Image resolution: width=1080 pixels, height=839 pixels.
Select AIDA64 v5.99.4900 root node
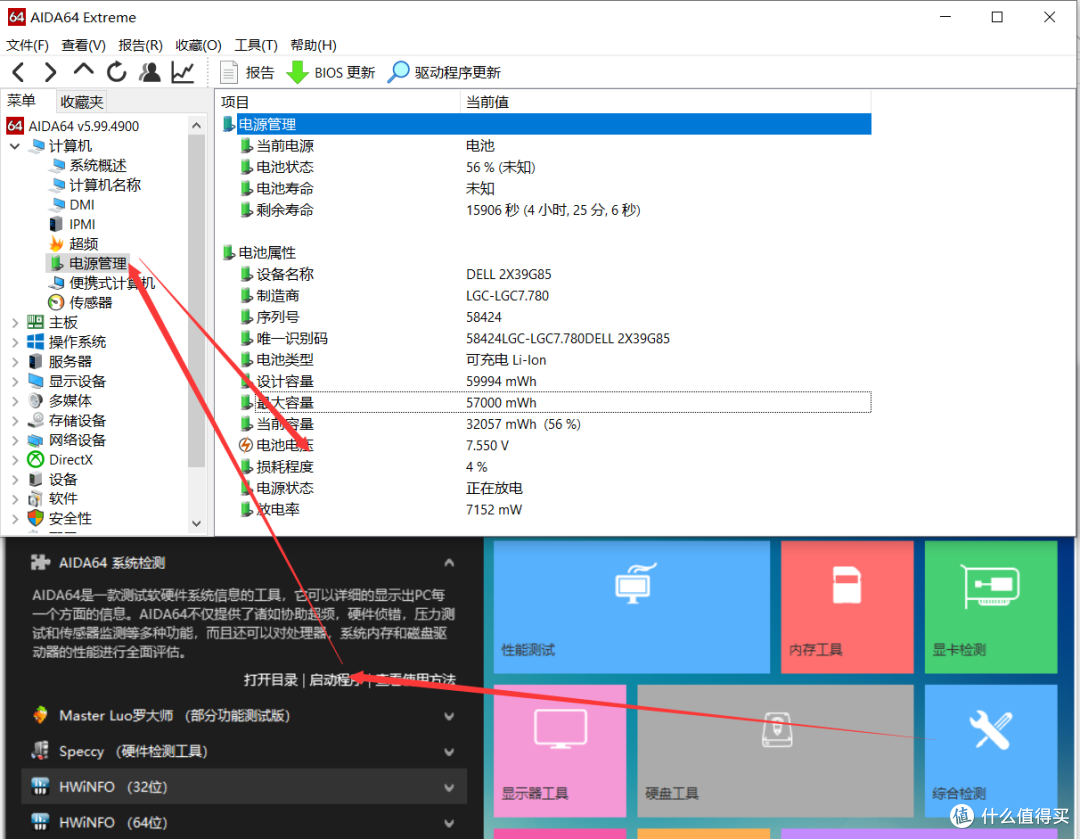tap(72, 126)
